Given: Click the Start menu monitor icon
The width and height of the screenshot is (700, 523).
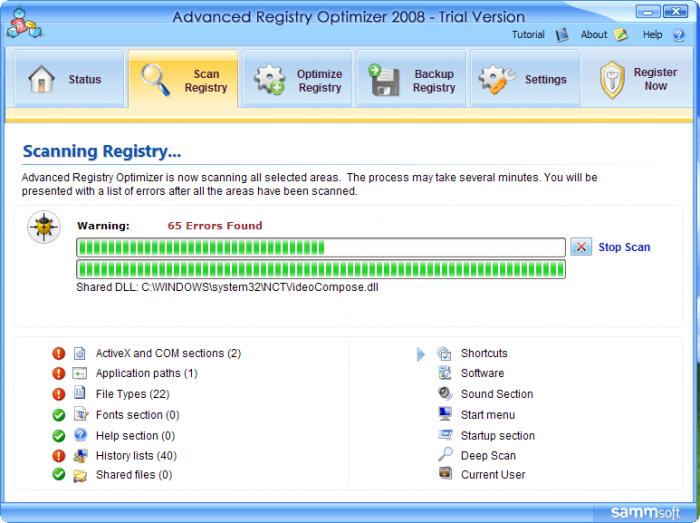Looking at the screenshot, I should click(445, 414).
